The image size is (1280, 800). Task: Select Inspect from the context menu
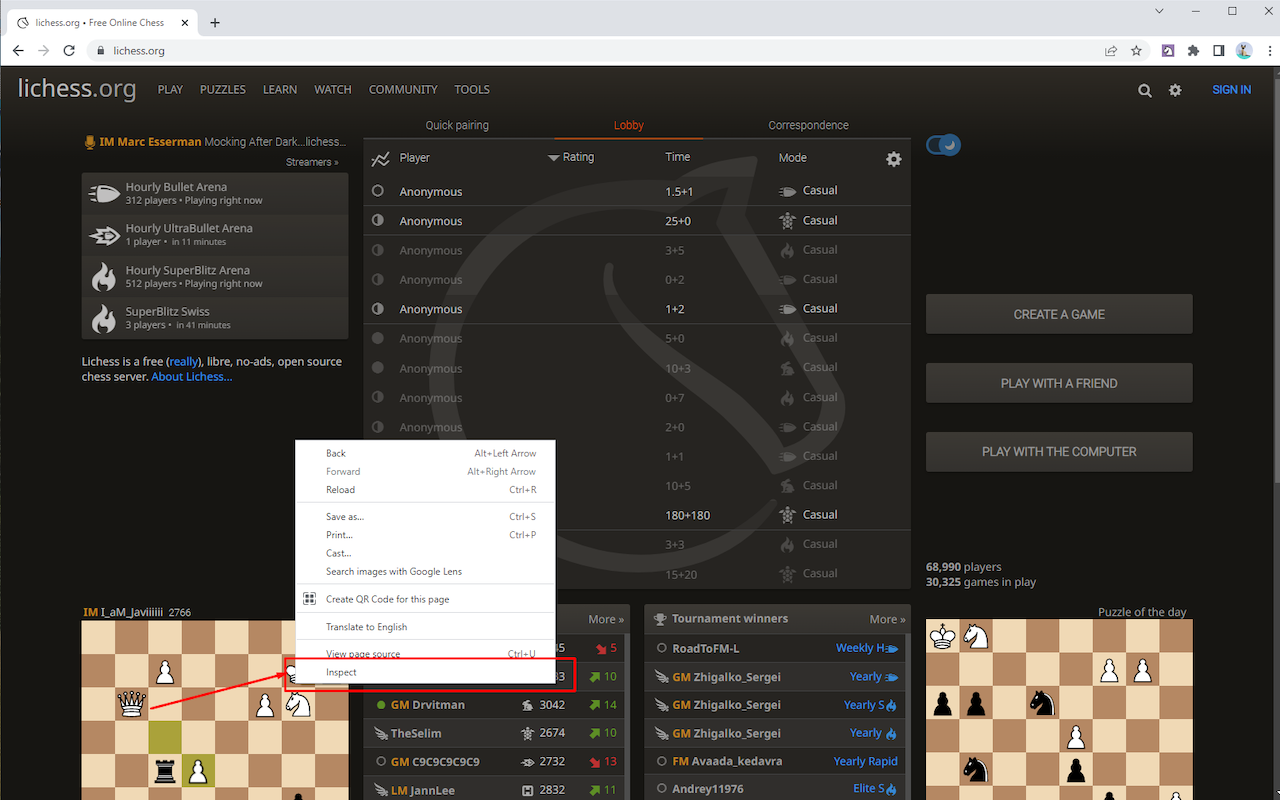click(x=341, y=672)
